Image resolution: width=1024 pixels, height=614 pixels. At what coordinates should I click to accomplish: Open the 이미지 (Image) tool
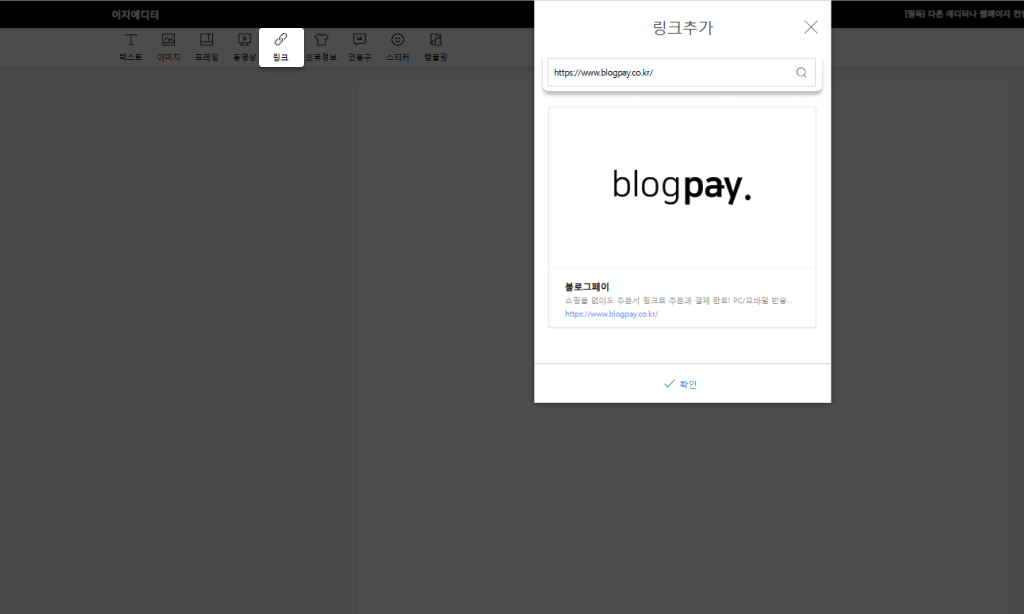point(168,47)
